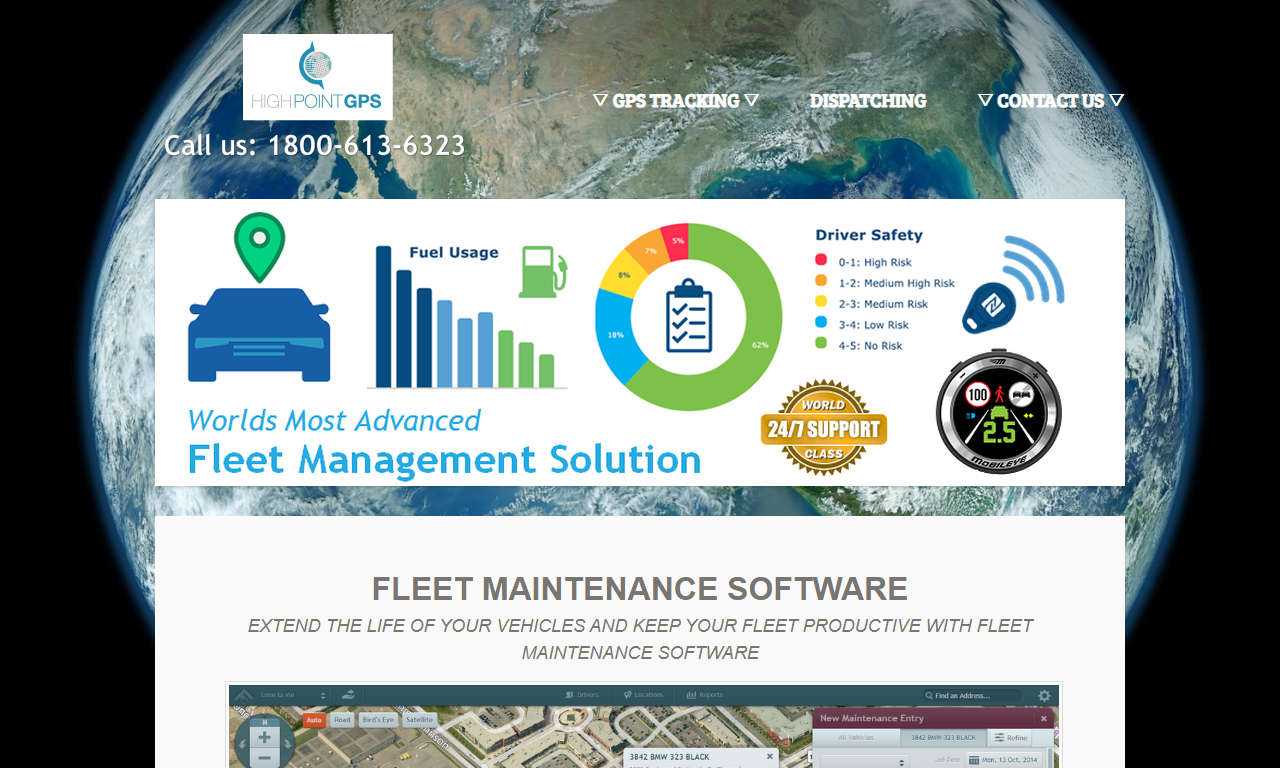This screenshot has height=768, width=1280.
Task: Click the red High Risk legend dot
Action: [821, 260]
